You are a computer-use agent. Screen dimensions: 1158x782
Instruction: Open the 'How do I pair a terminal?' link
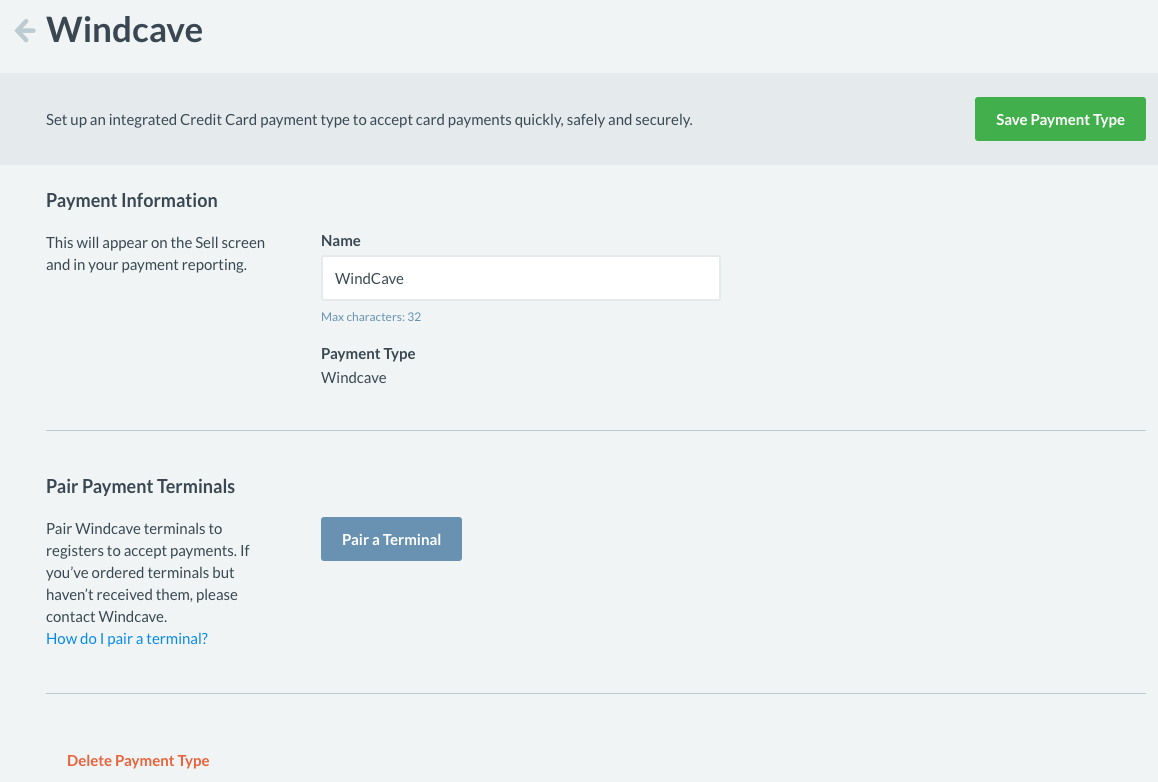click(x=127, y=638)
